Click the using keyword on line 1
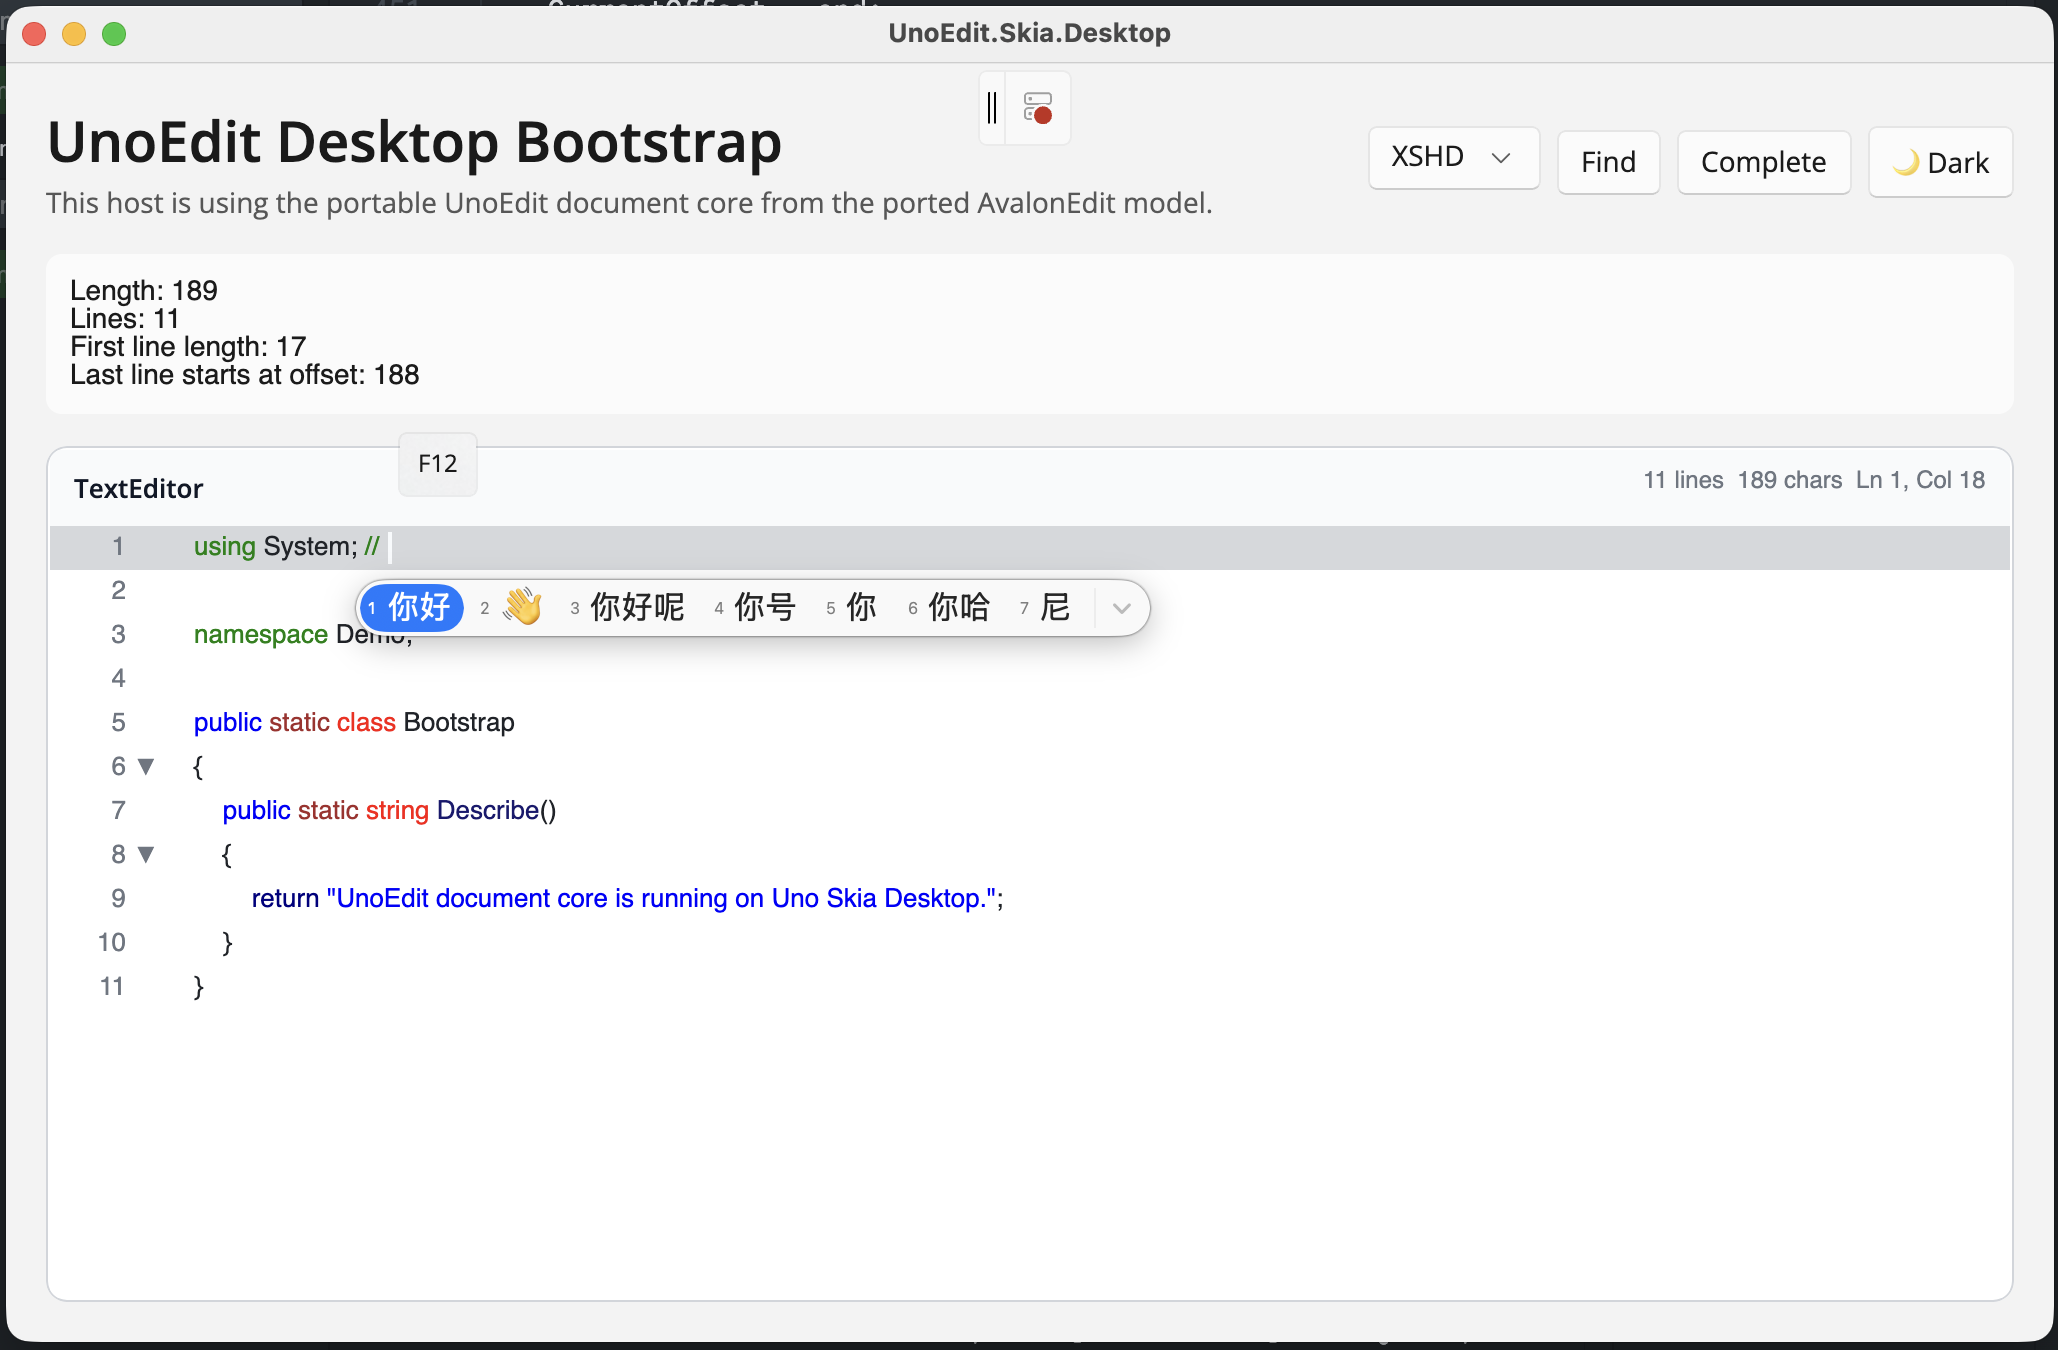 coord(225,547)
